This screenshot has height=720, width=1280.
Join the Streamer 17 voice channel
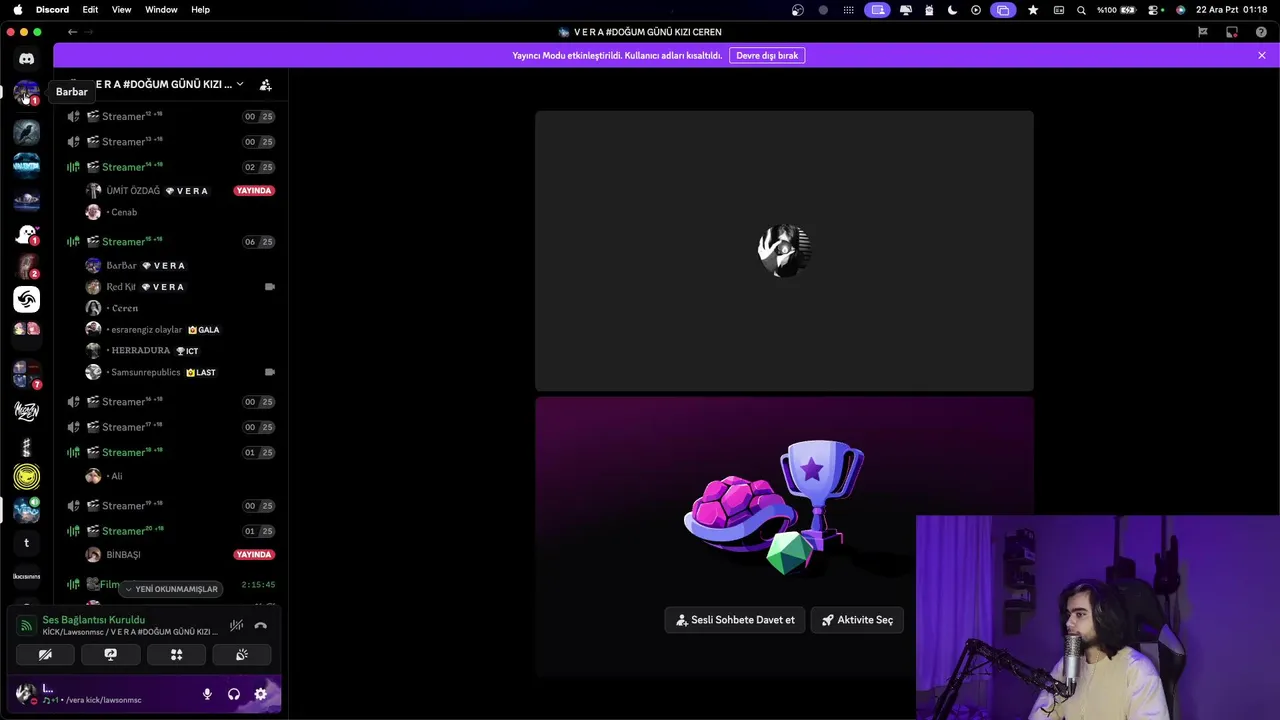pos(170,427)
